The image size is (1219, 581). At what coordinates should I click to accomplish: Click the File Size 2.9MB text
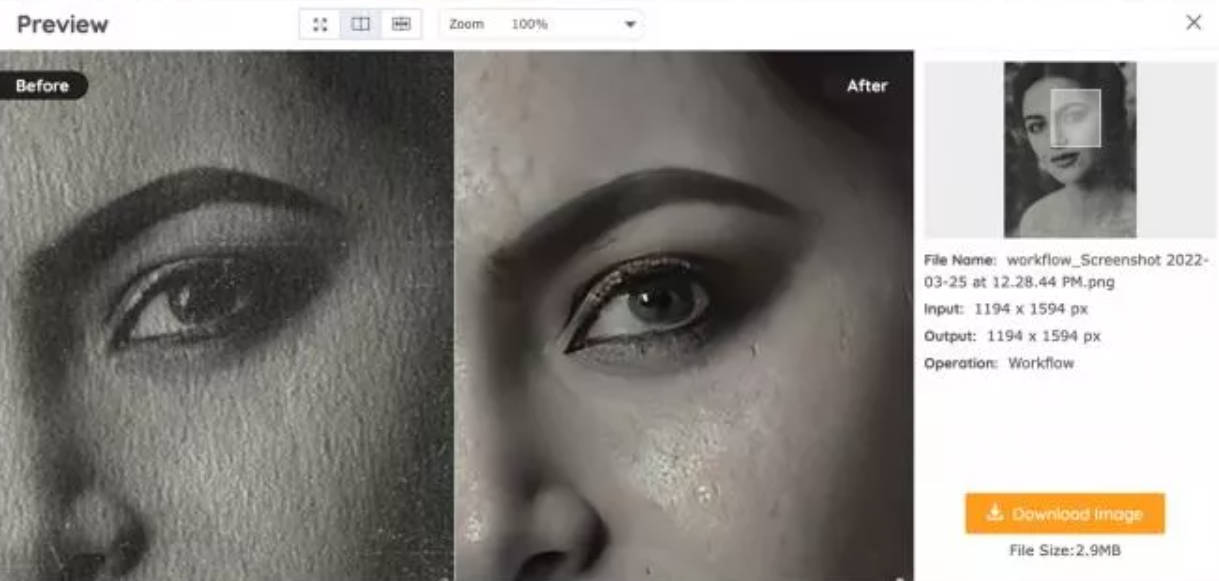1064,550
